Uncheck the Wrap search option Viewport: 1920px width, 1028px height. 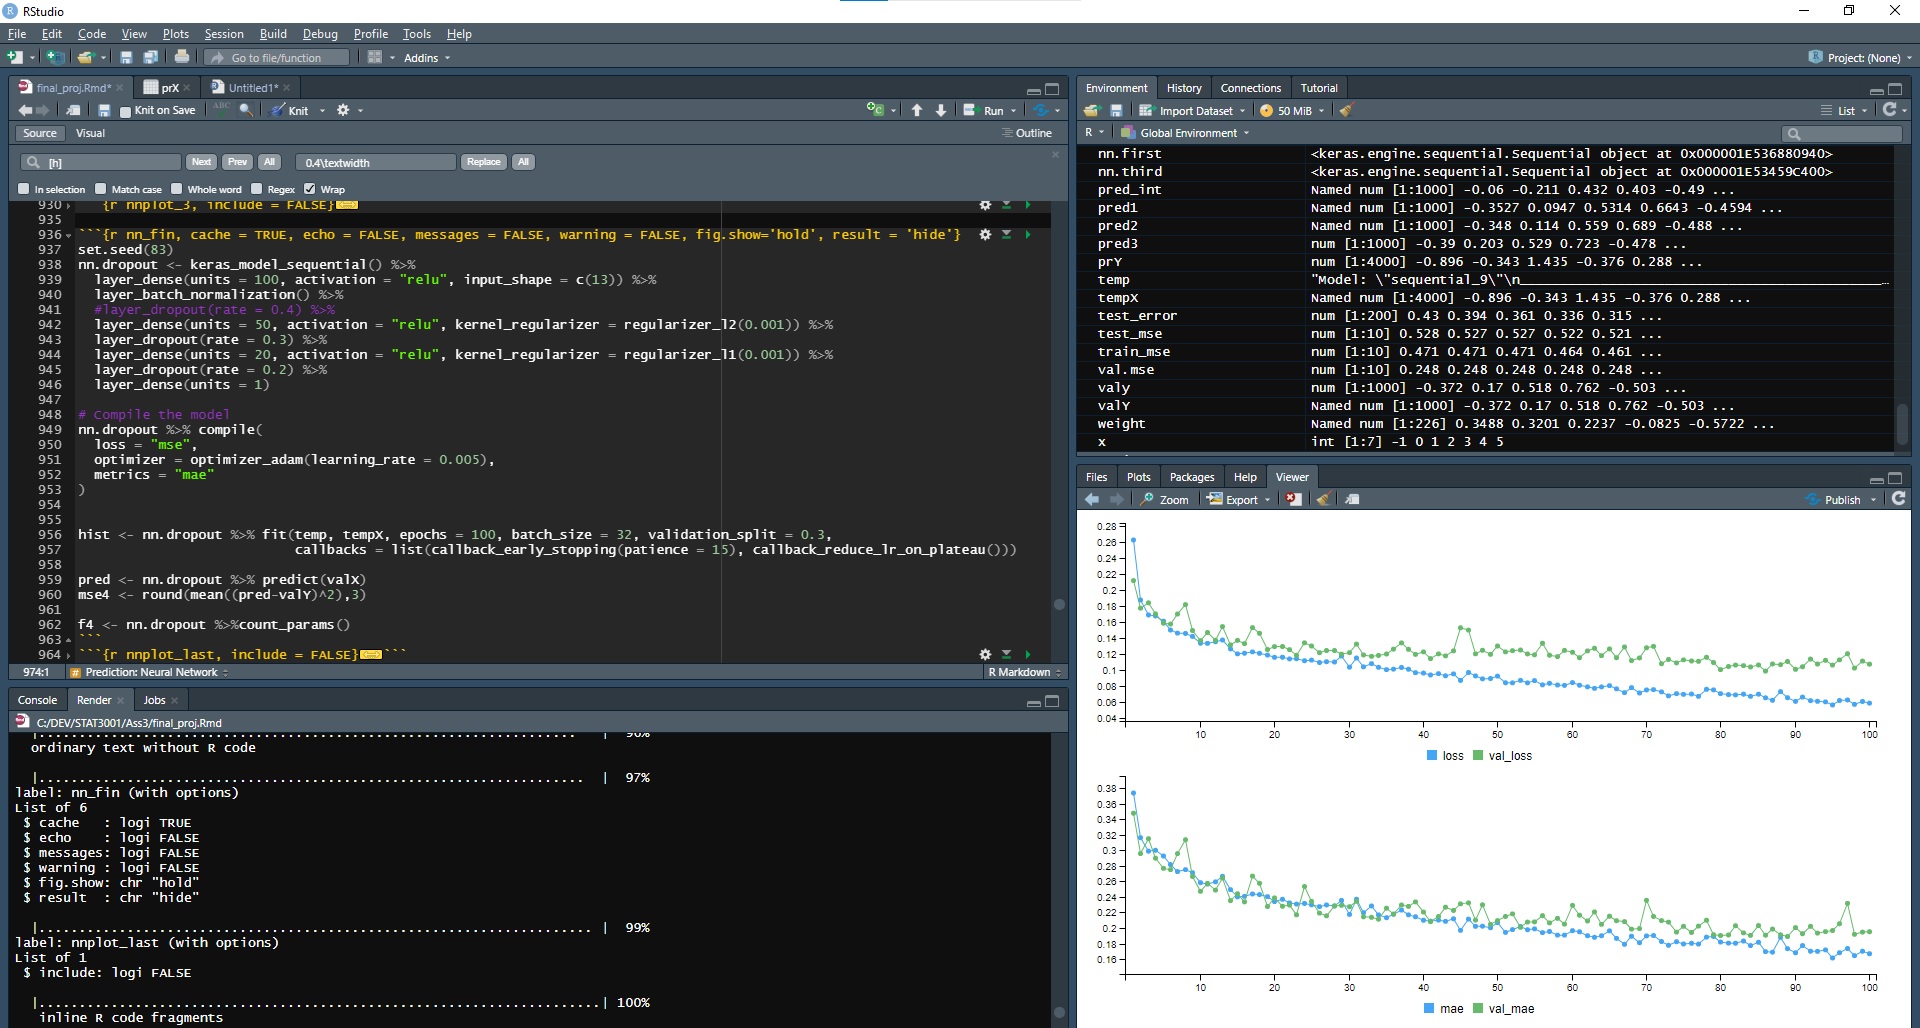(310, 189)
